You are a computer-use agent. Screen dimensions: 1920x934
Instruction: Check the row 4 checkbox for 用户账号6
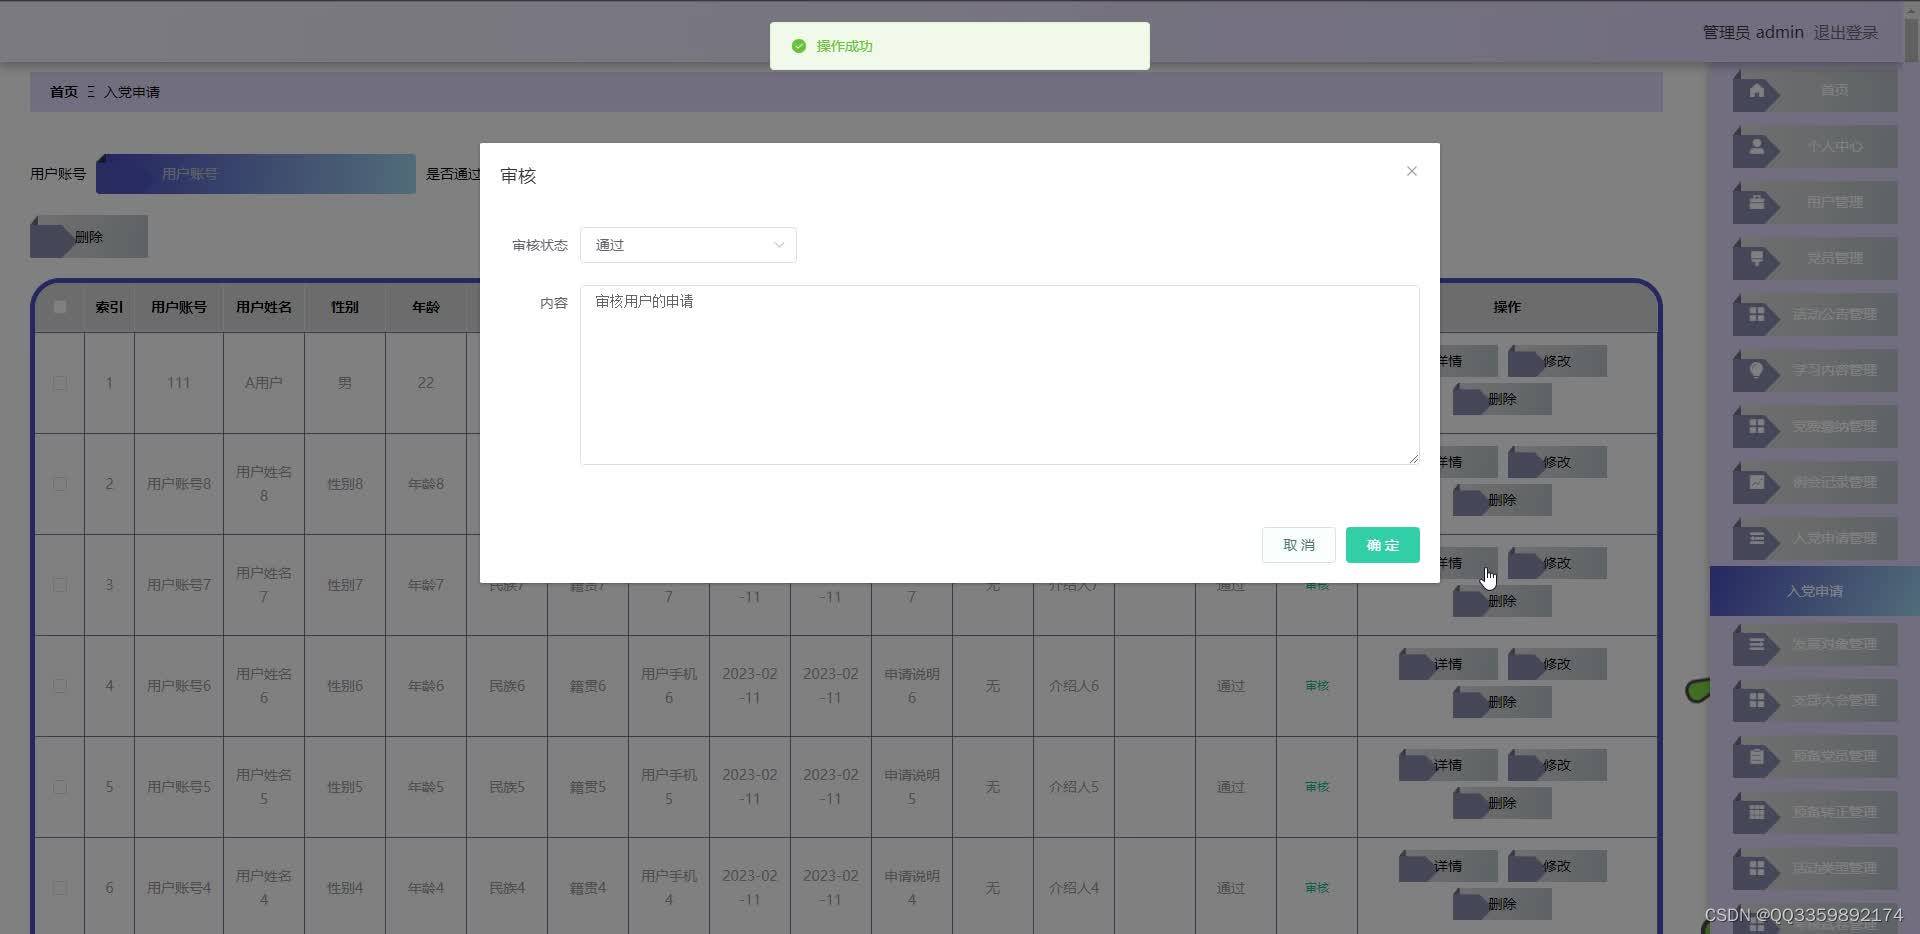(60, 686)
